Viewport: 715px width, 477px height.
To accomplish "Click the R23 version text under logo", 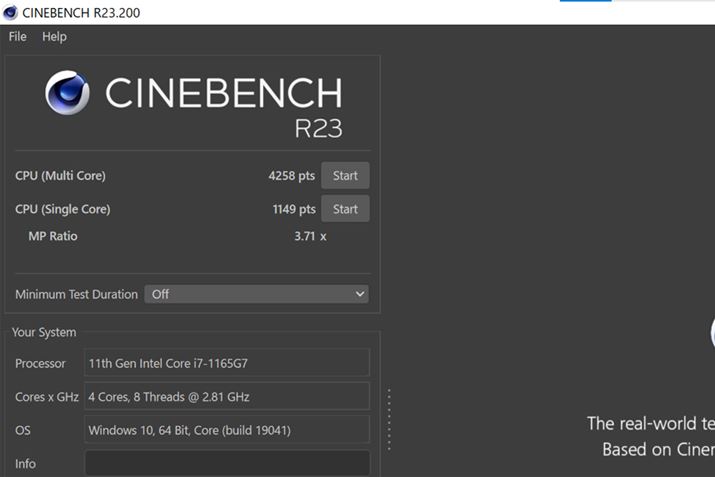I will (x=318, y=129).
